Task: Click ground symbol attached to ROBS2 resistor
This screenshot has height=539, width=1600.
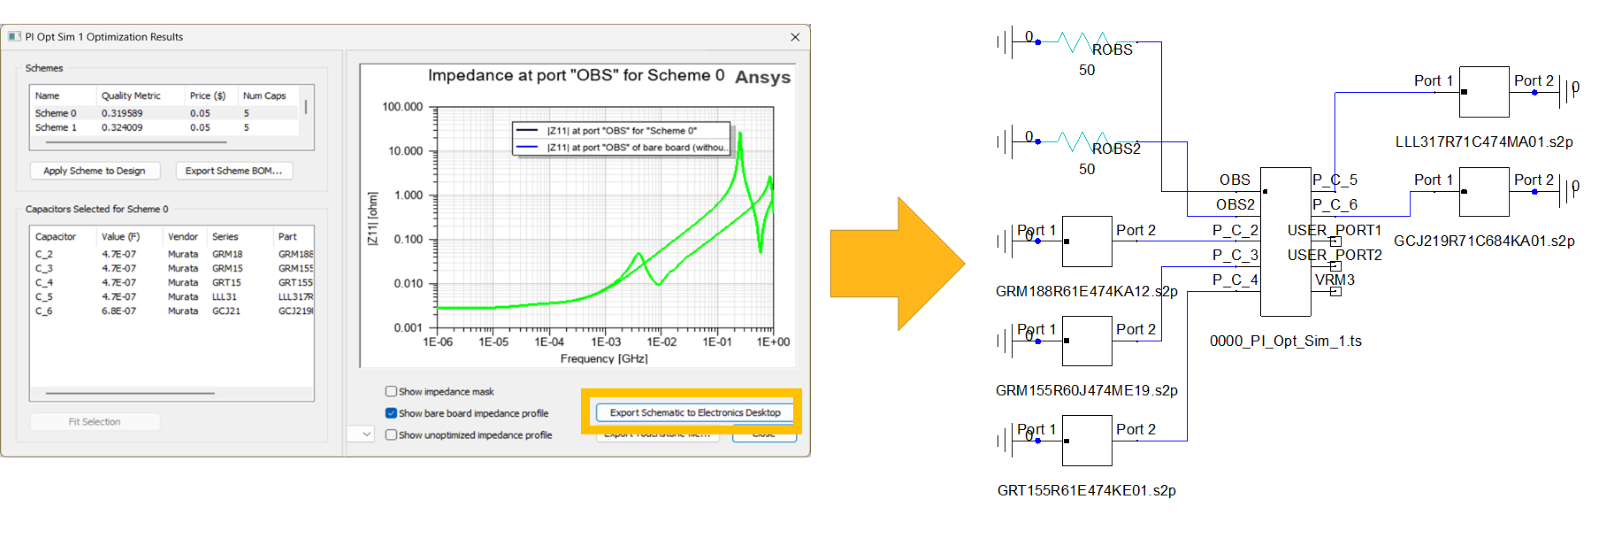Action: 1005,142
